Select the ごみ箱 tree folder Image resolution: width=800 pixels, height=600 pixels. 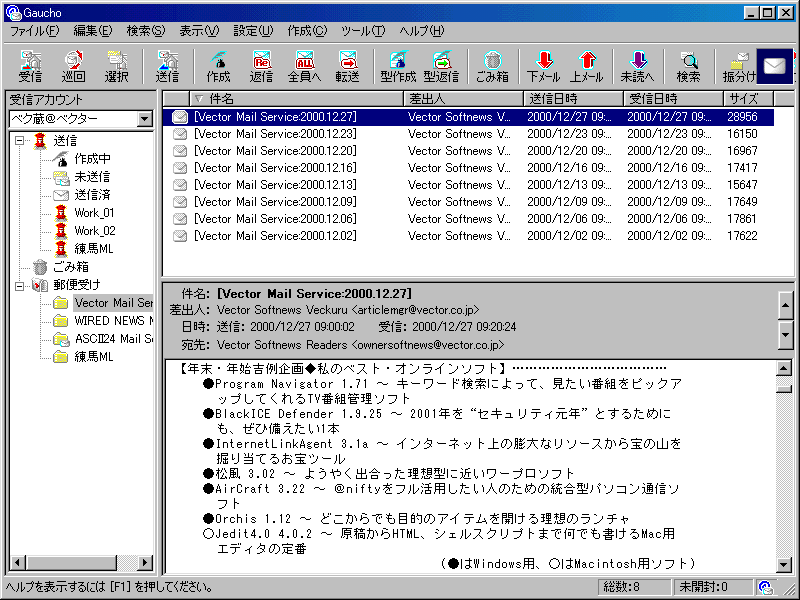pyautogui.click(x=70, y=267)
